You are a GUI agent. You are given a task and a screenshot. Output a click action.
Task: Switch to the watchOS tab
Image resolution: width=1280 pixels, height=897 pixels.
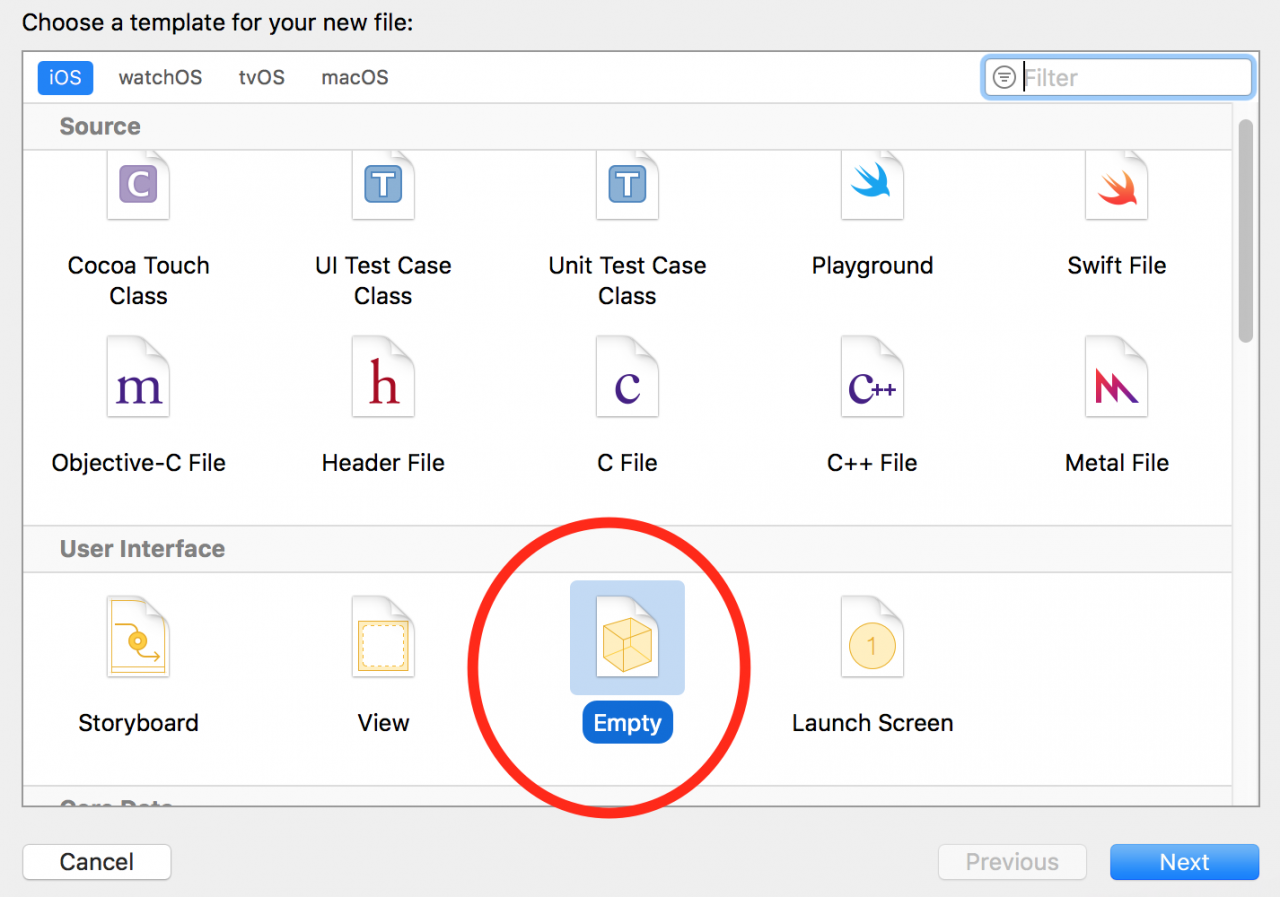[160, 77]
